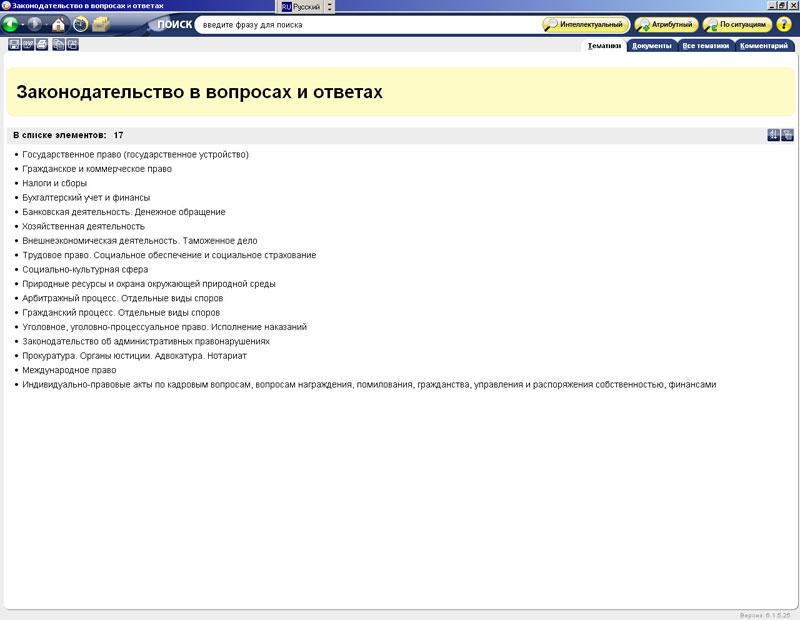Open the Международное право topic
The image size is (800, 620).
[x=69, y=370]
